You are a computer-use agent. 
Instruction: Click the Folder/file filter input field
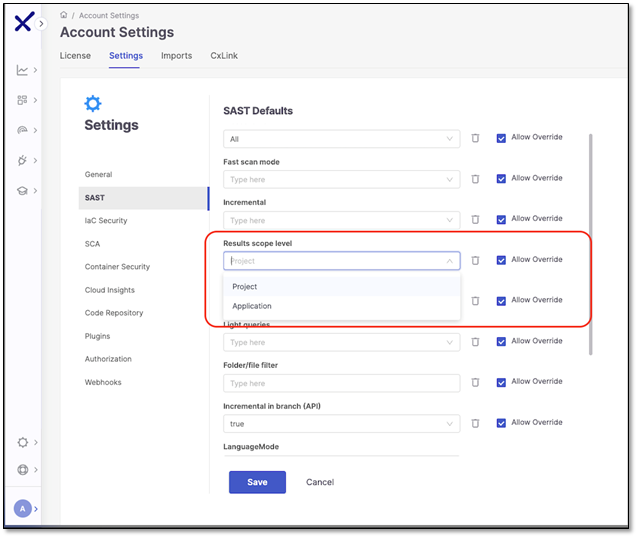tap(341, 383)
